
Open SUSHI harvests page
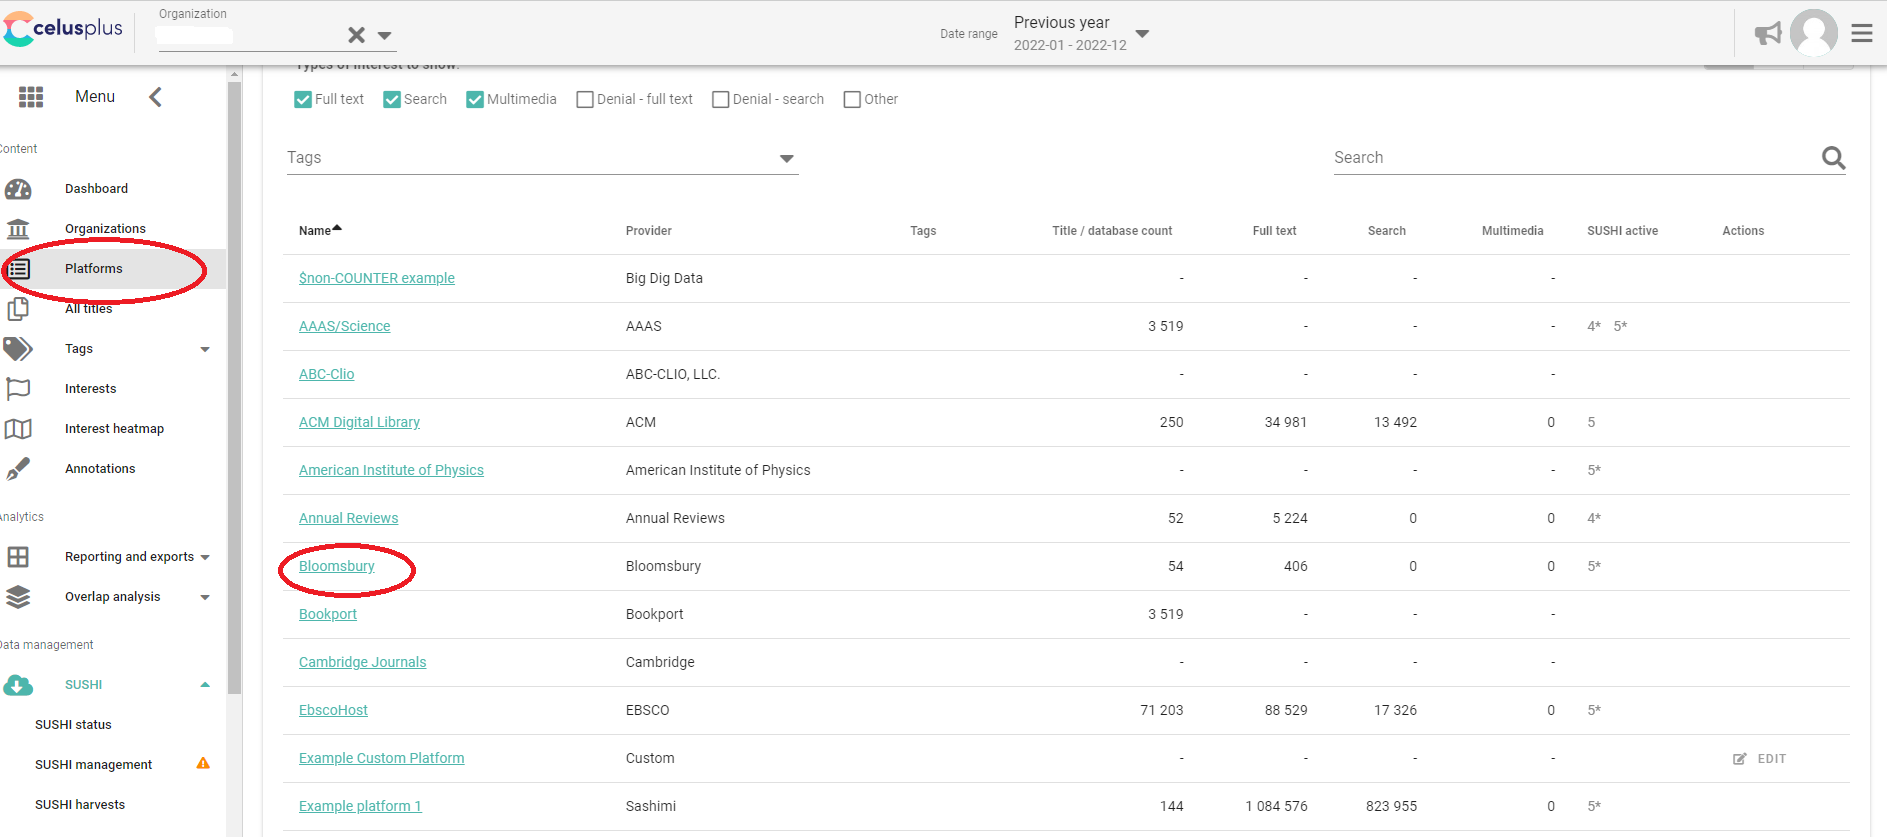(x=80, y=805)
